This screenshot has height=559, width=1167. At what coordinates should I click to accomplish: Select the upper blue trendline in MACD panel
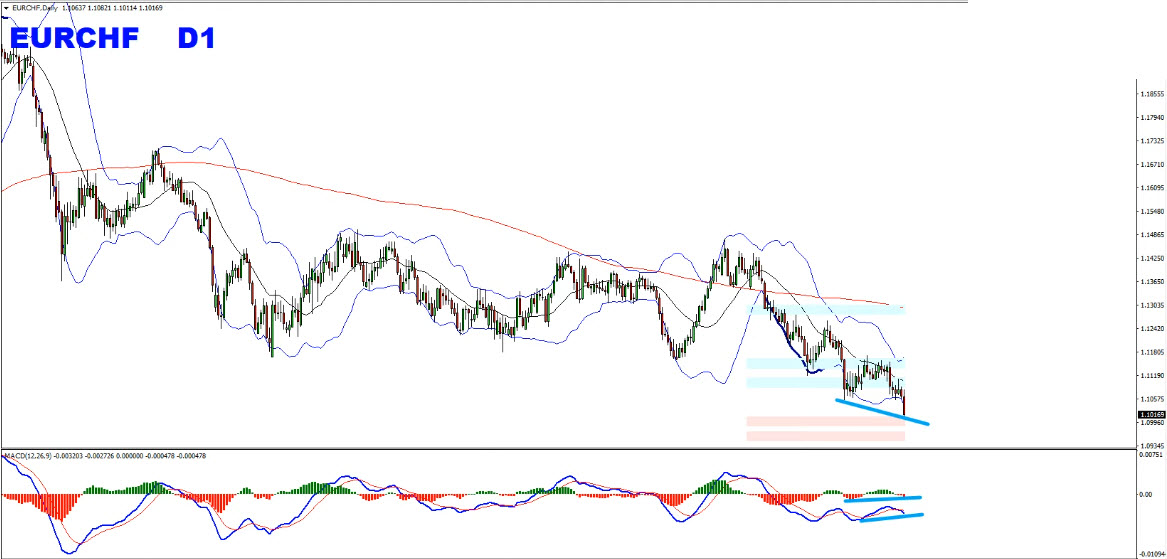tap(882, 498)
